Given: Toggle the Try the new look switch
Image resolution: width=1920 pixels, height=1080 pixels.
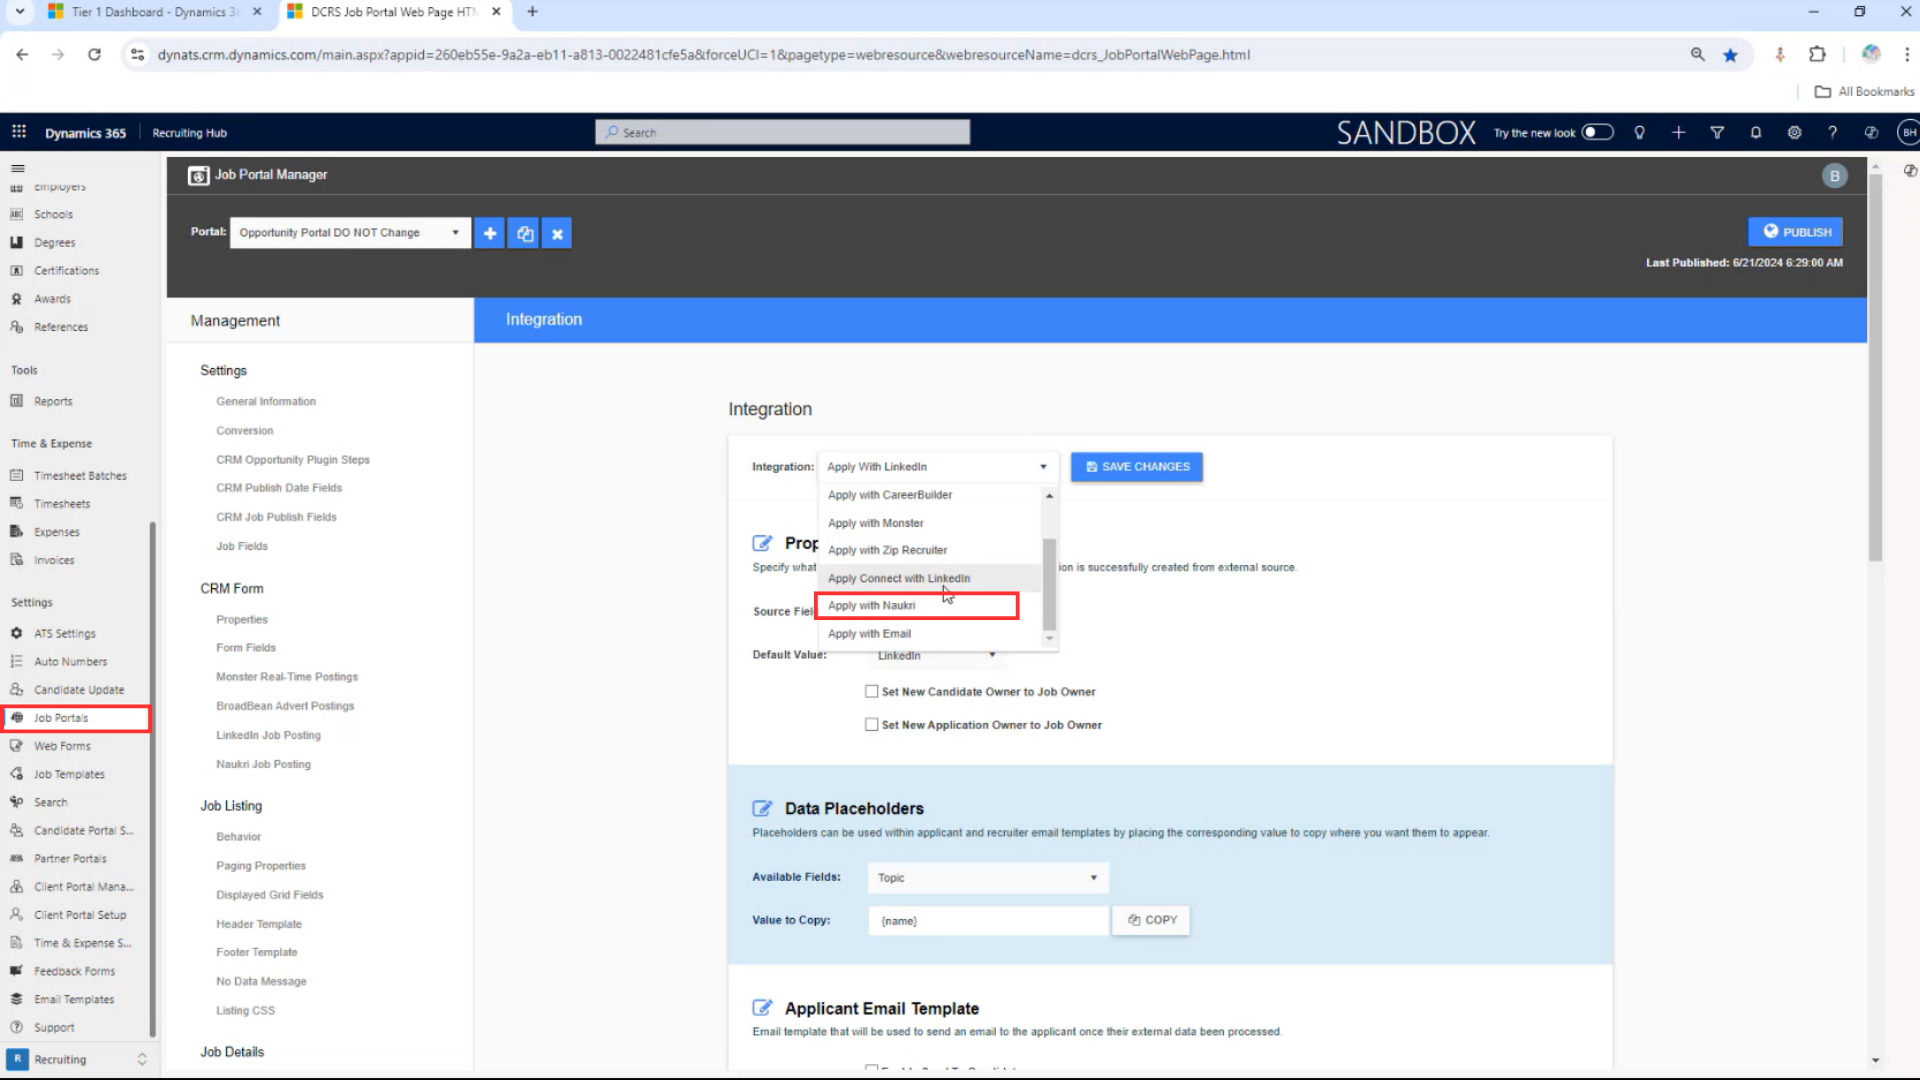Looking at the screenshot, I should coord(1597,132).
